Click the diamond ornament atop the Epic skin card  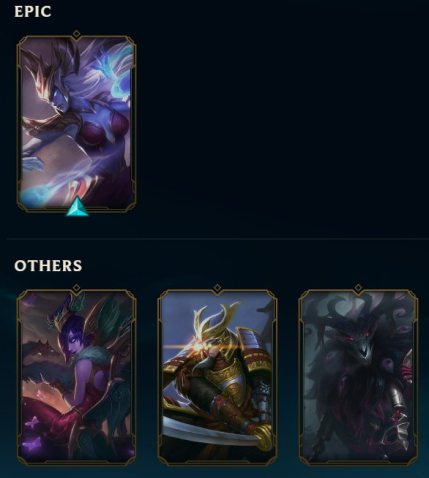[76, 34]
